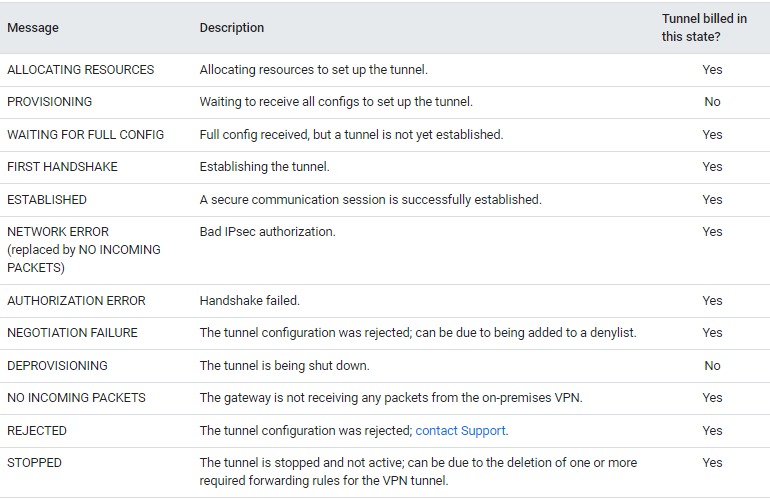Click the Handshake failed description text
This screenshot has width=770, height=500.
click(249, 301)
